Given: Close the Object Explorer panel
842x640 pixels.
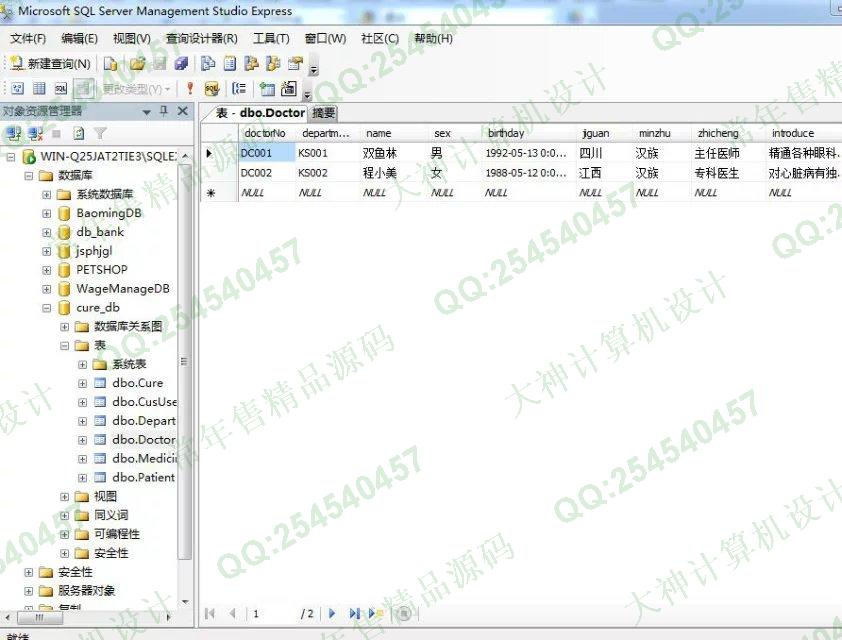Looking at the screenshot, I should point(183,111).
